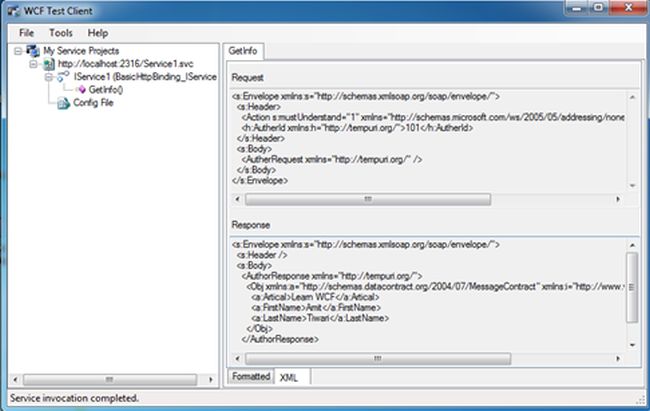Open the Tools menu
This screenshot has width=650, height=411.
(61, 33)
